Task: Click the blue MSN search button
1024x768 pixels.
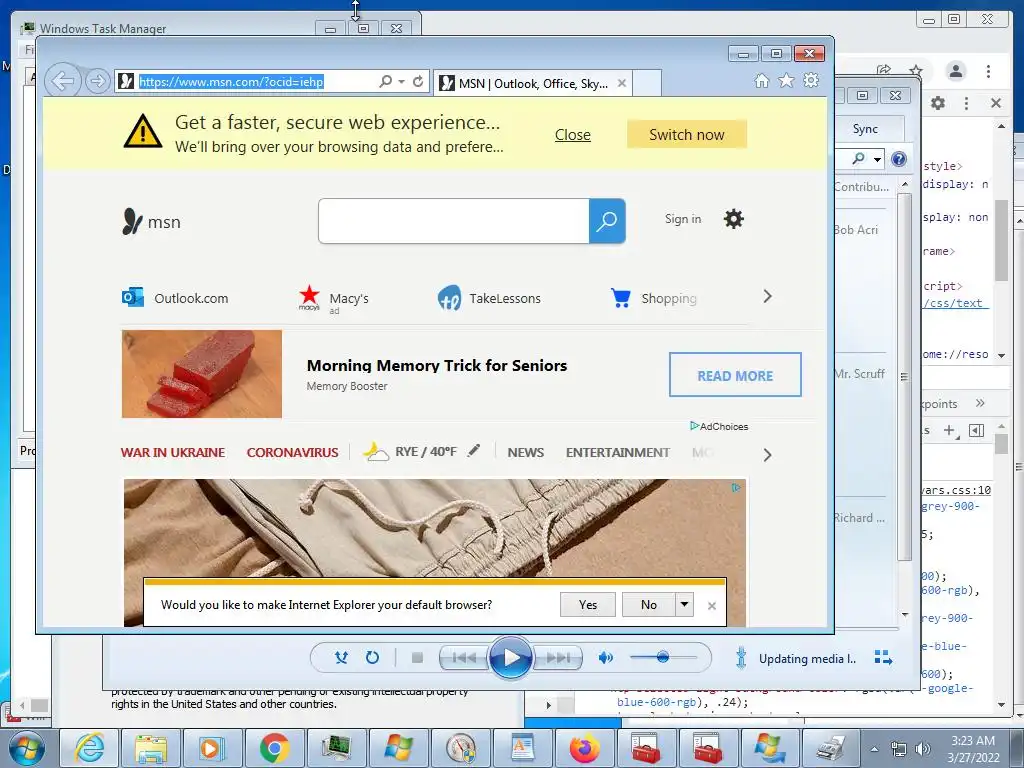Action: coord(607,221)
